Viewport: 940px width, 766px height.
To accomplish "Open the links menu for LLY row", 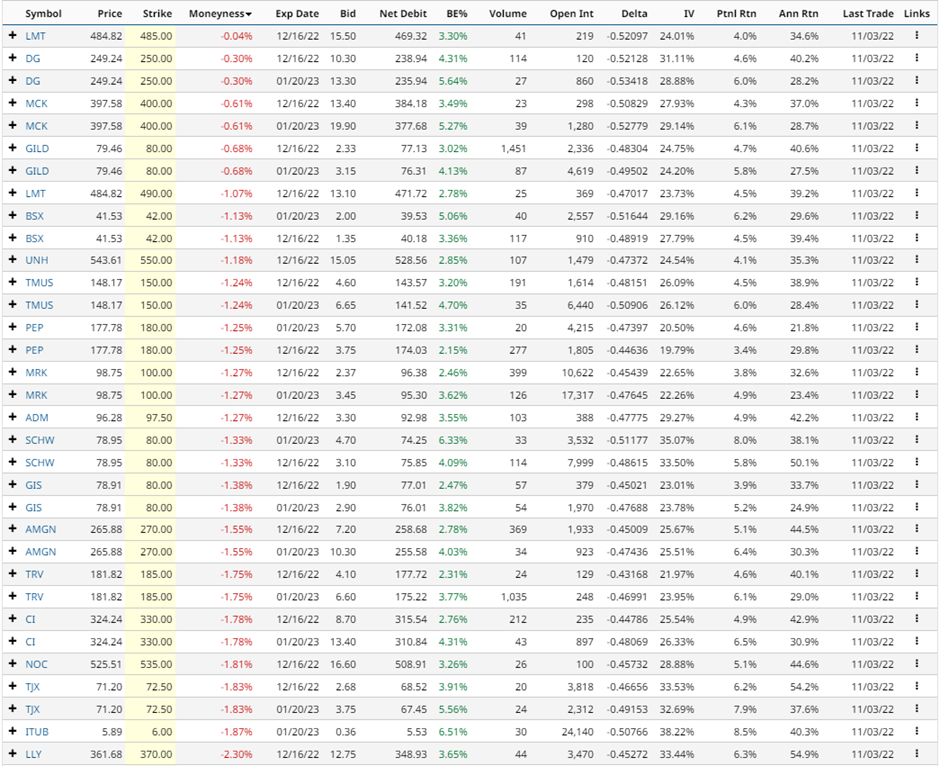I will point(917,754).
